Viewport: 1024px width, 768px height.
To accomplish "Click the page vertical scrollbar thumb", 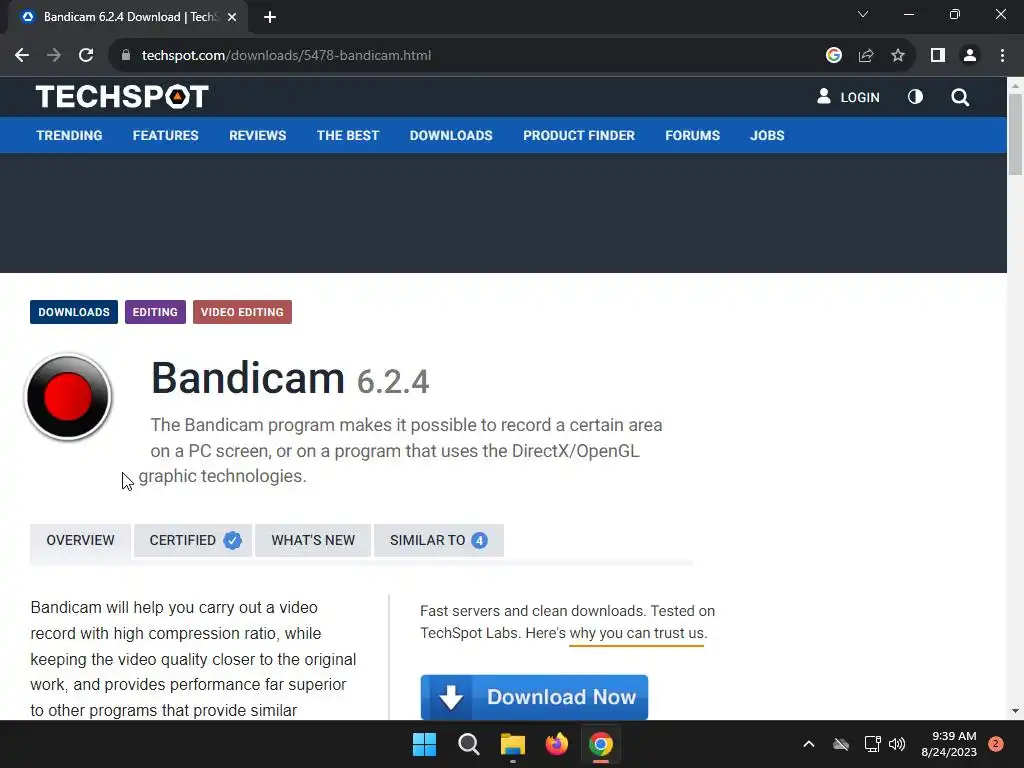I will click(1015, 134).
